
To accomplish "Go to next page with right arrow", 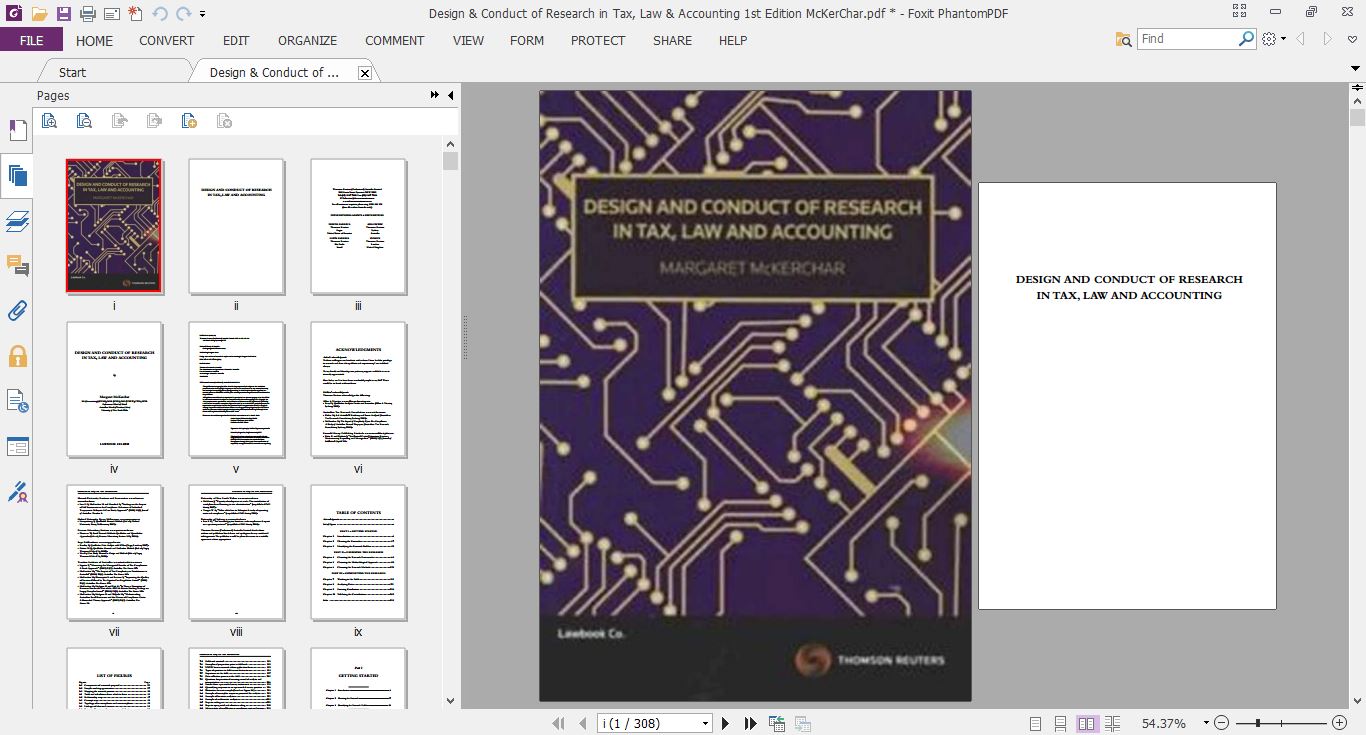I will (726, 723).
